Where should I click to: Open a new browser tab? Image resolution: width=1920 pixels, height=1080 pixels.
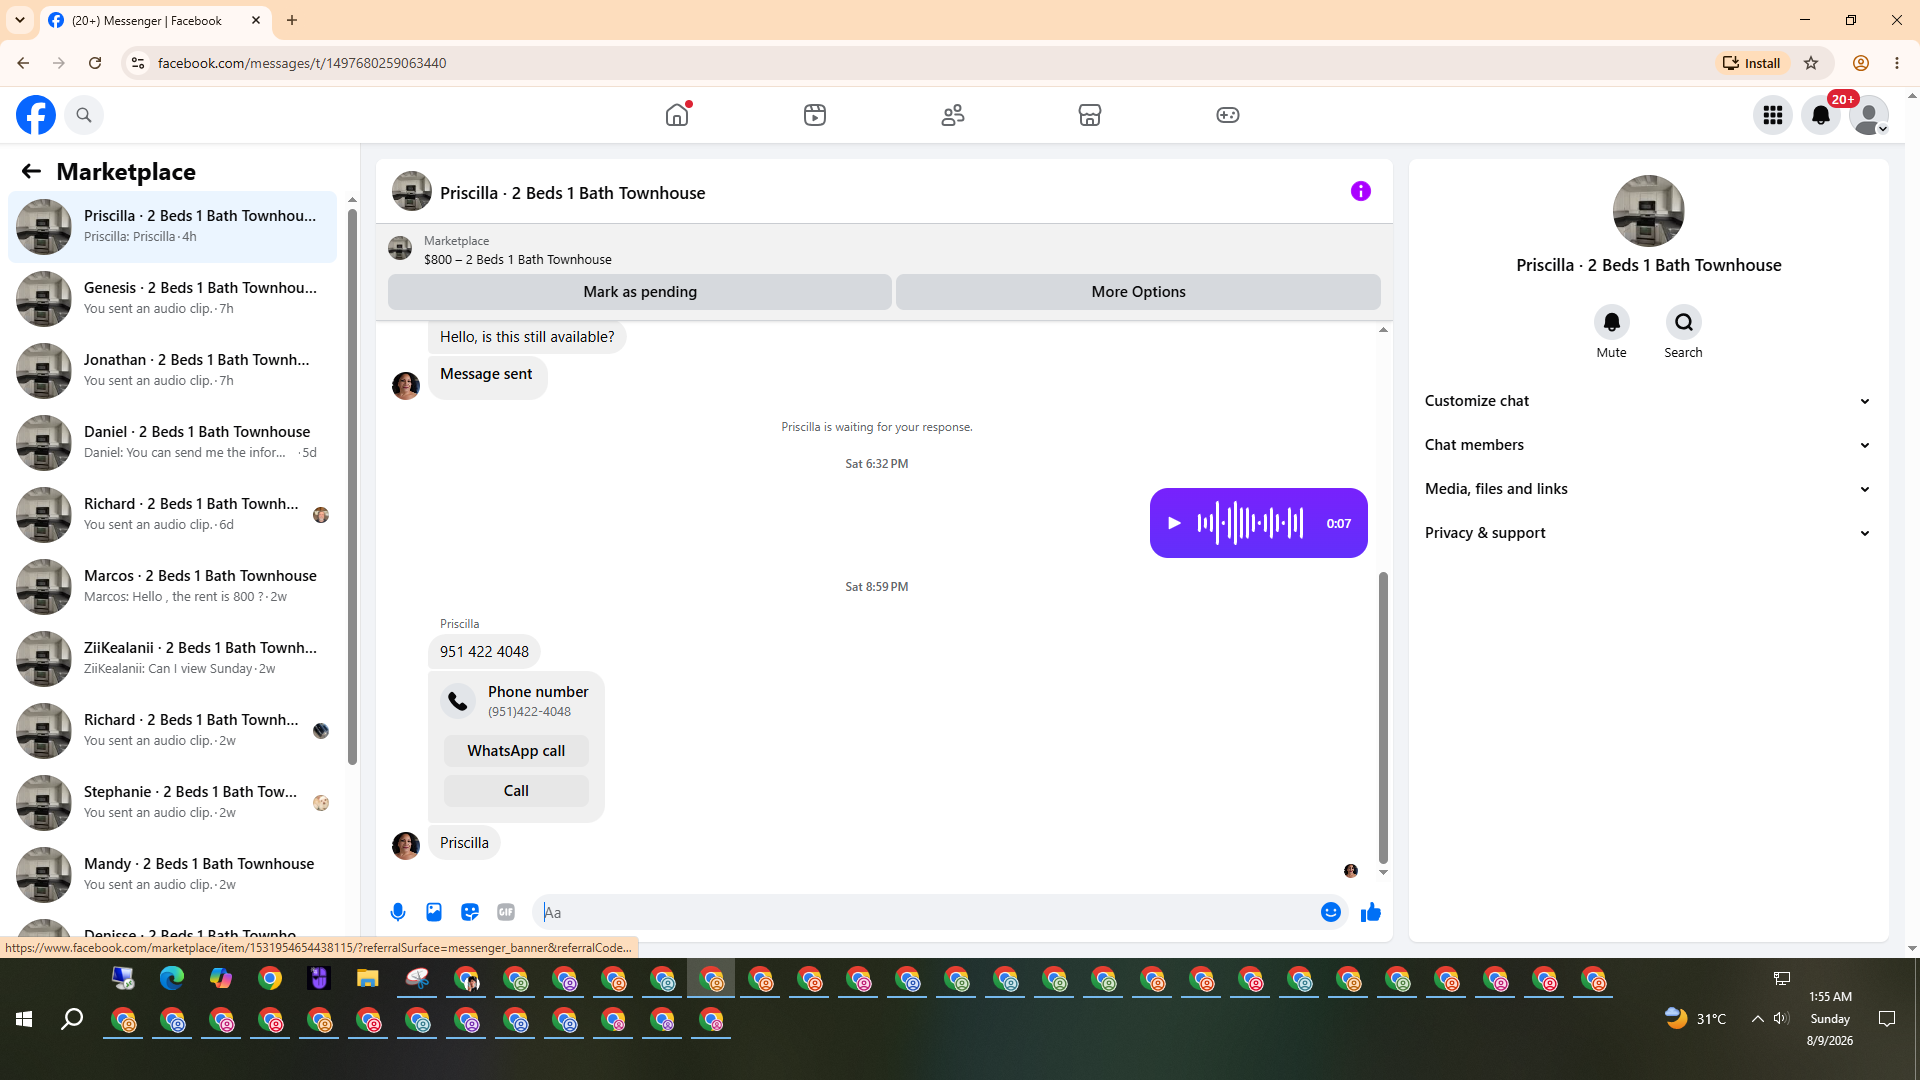pyautogui.click(x=292, y=20)
